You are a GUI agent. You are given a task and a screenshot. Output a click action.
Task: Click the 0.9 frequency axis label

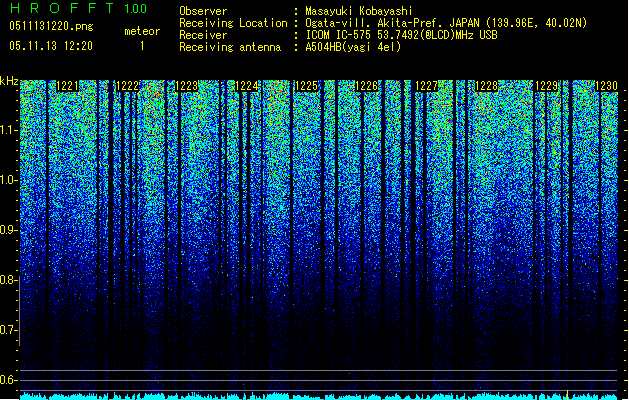(8, 230)
